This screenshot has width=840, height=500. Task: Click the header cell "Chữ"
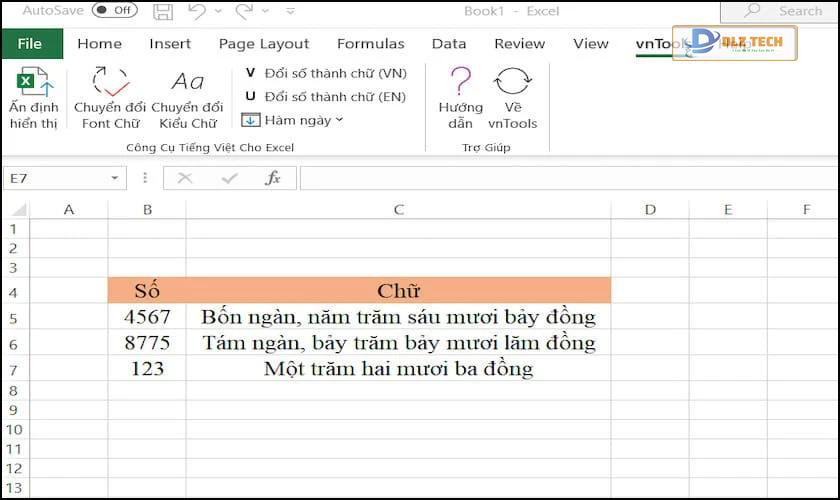pyautogui.click(x=399, y=291)
